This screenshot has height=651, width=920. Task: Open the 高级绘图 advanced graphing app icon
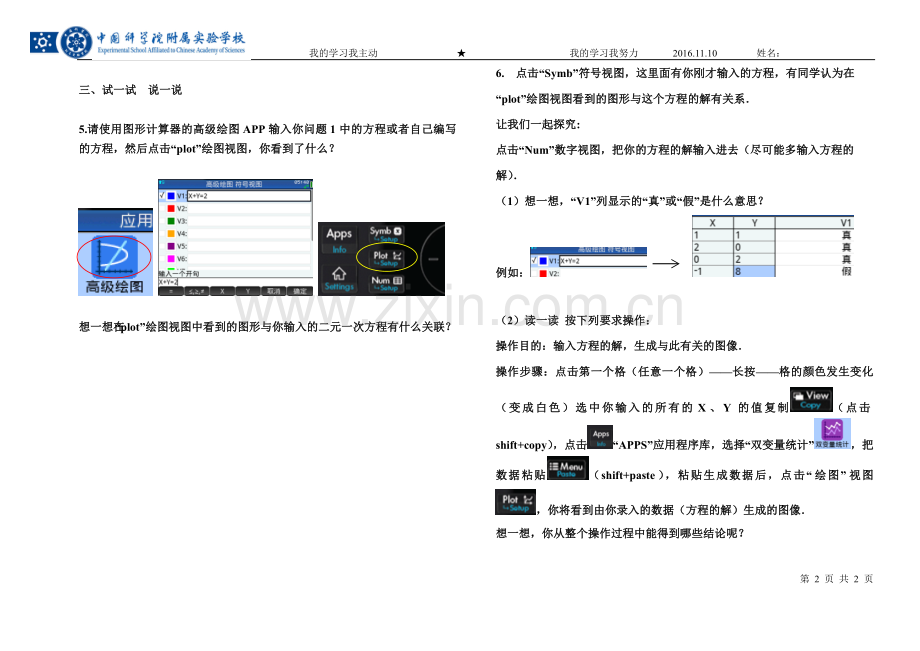tap(115, 257)
